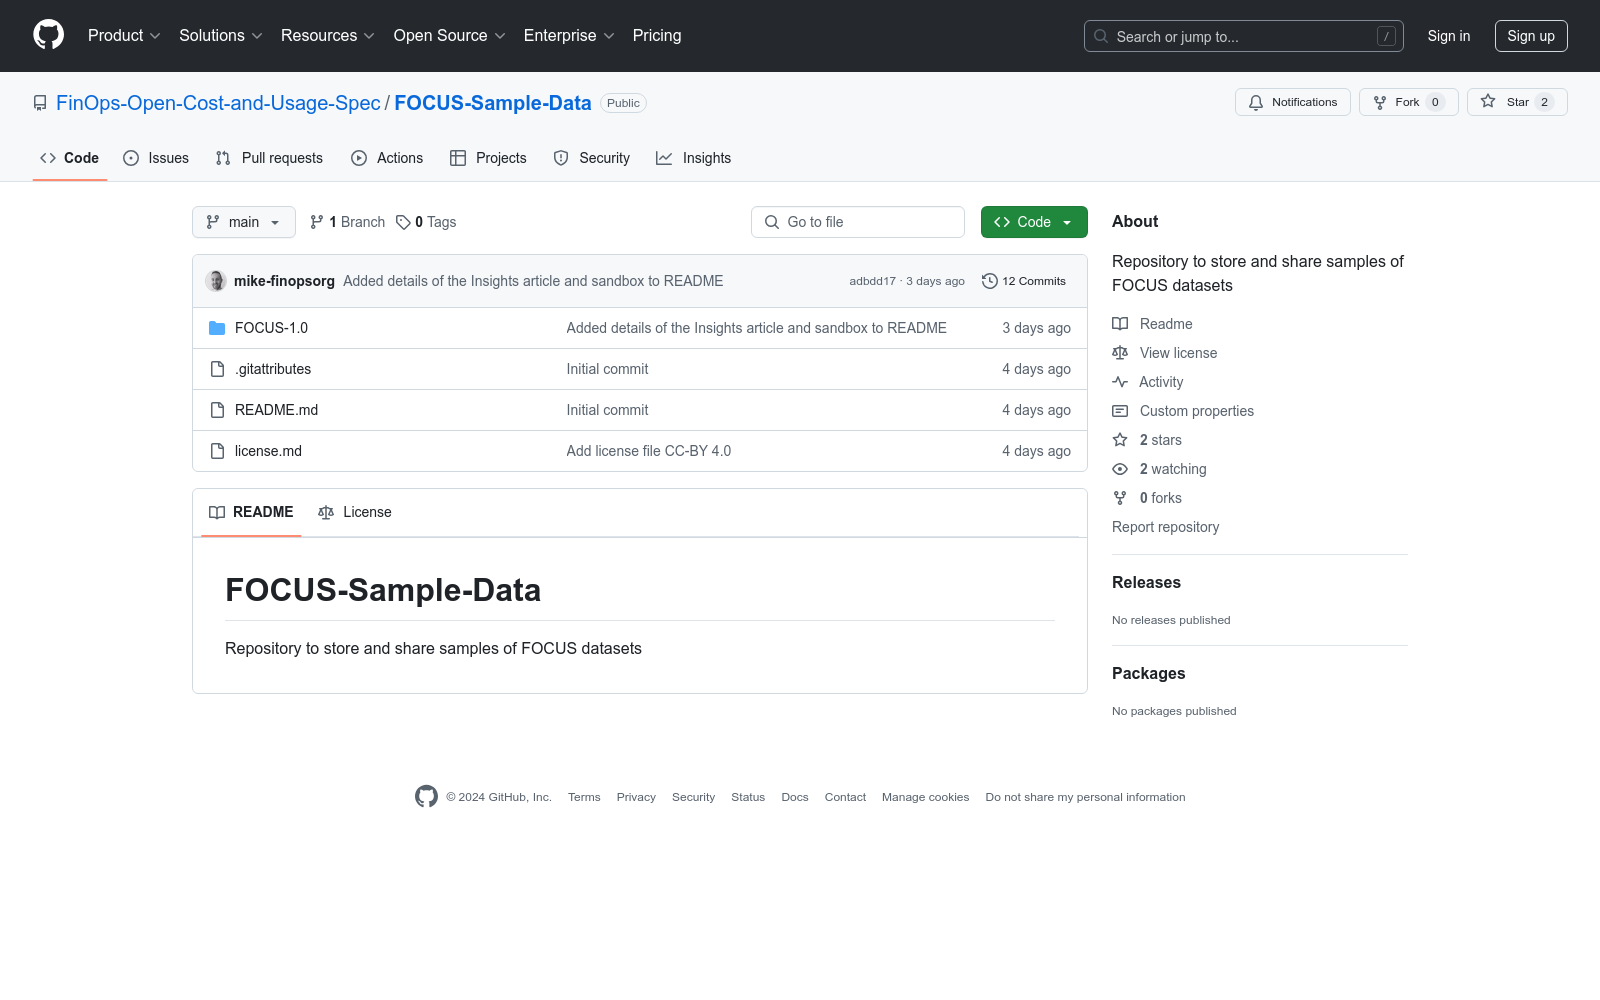The height and width of the screenshot is (1000, 1600).
Task: Open the Add license file CC-BY 4.0 commit
Action: coord(649,451)
